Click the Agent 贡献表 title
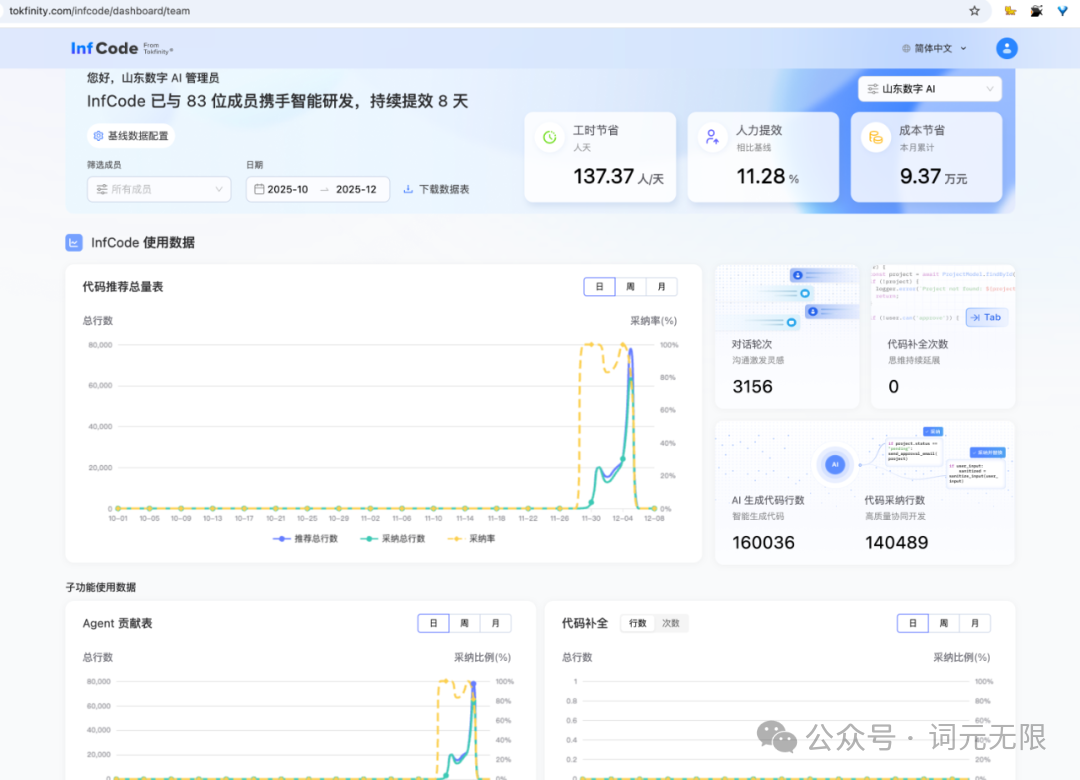Screen dimensions: 1080x780 [117, 623]
